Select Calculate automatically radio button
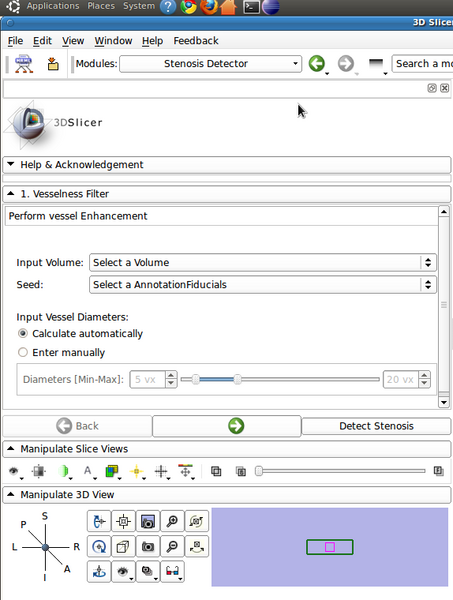Viewport: 453px width, 600px height. click(23, 334)
